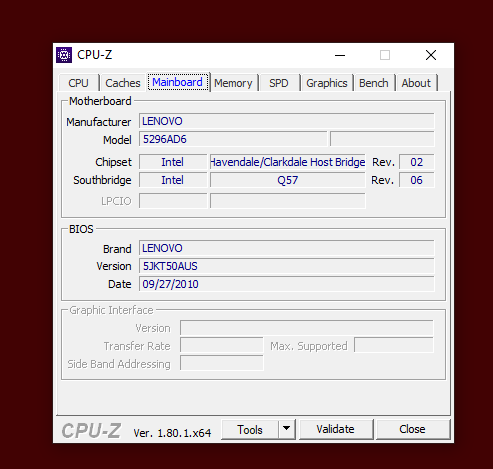Click the first empty LPCIO field

[173, 201]
